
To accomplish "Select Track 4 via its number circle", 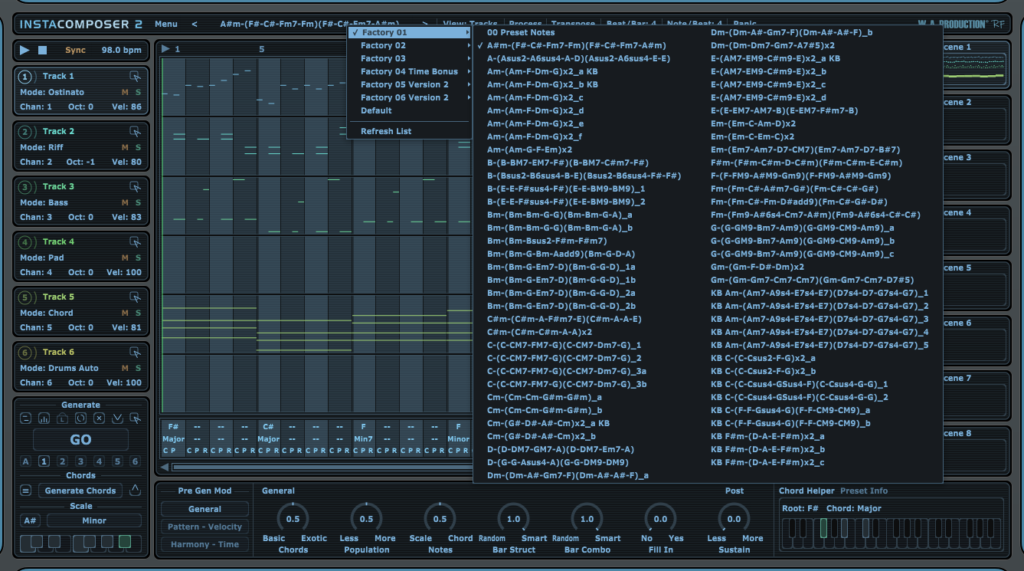I will click(25, 242).
